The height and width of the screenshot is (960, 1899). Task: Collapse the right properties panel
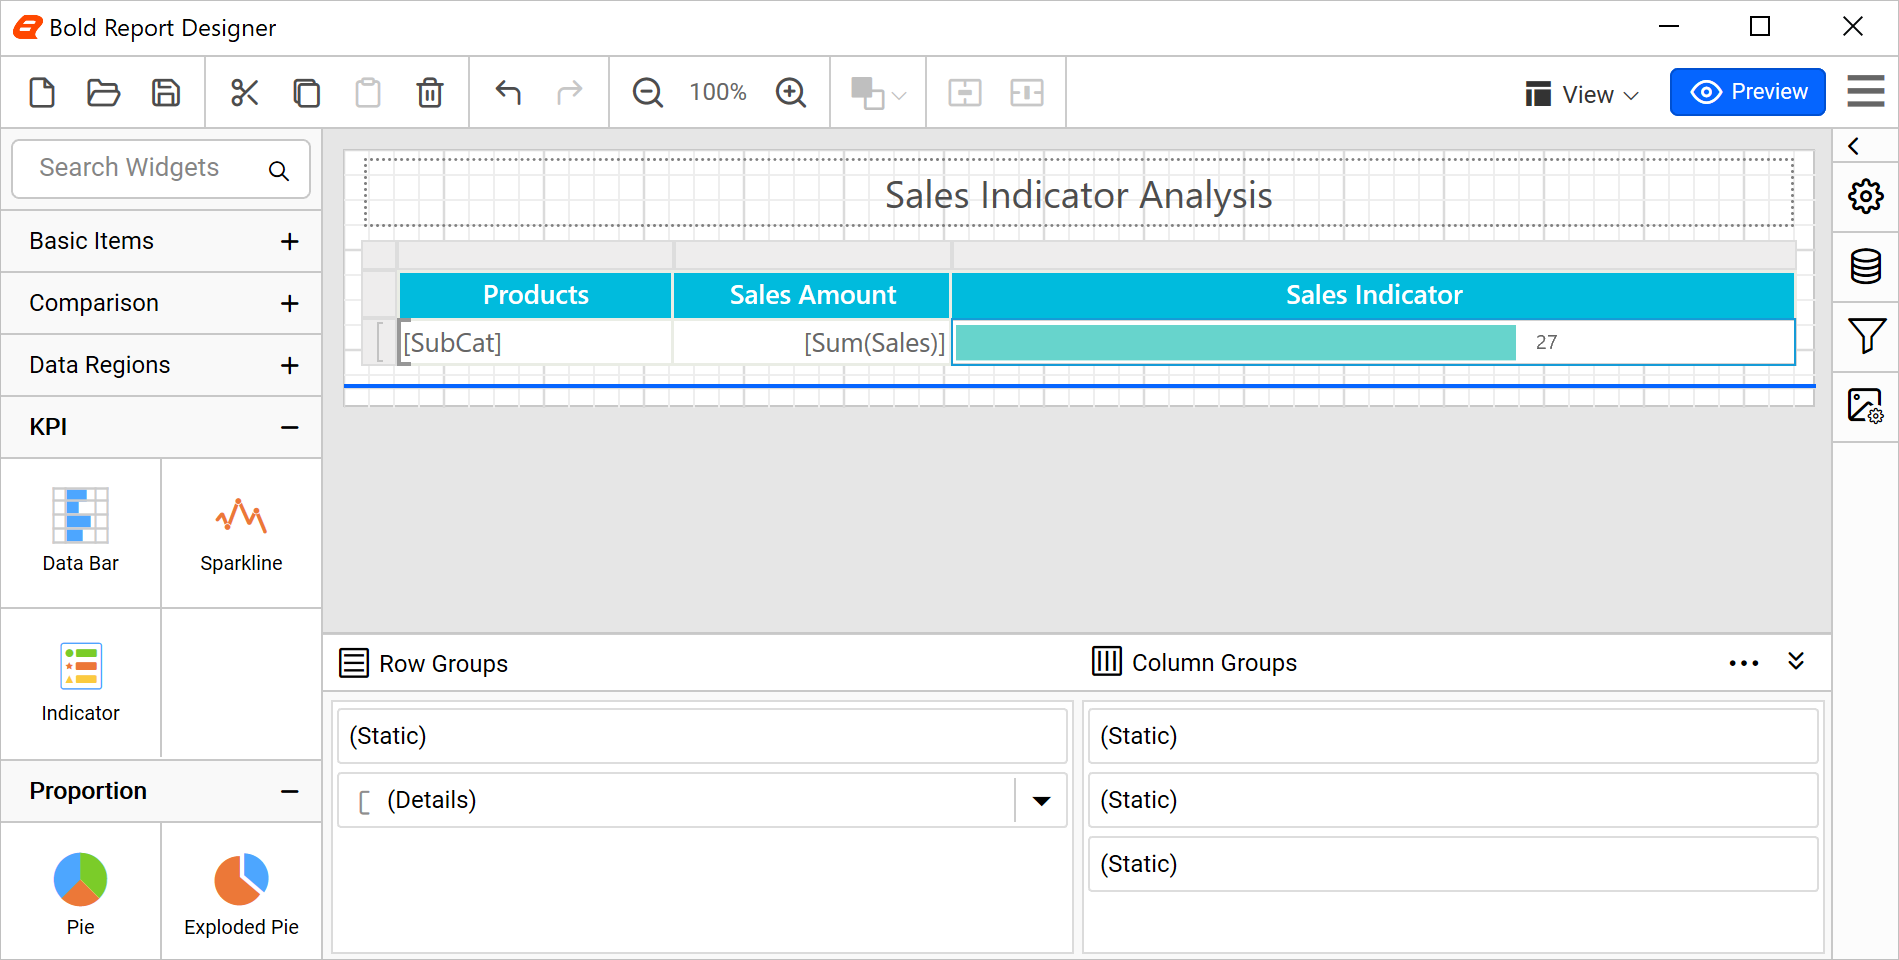[1854, 146]
